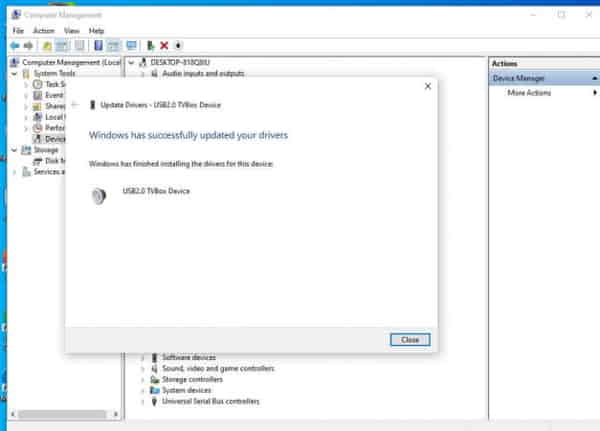
Task: Select Performance in the console tree
Action: coord(55,128)
